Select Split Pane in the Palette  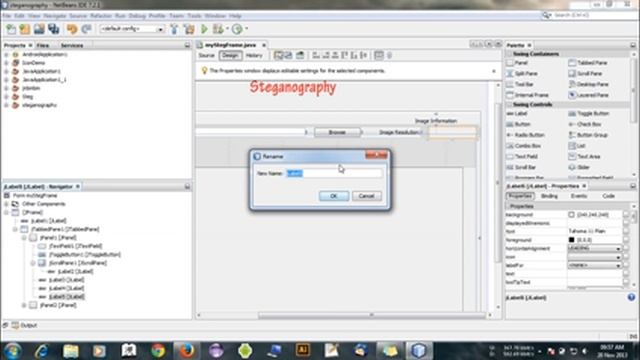click(x=522, y=73)
